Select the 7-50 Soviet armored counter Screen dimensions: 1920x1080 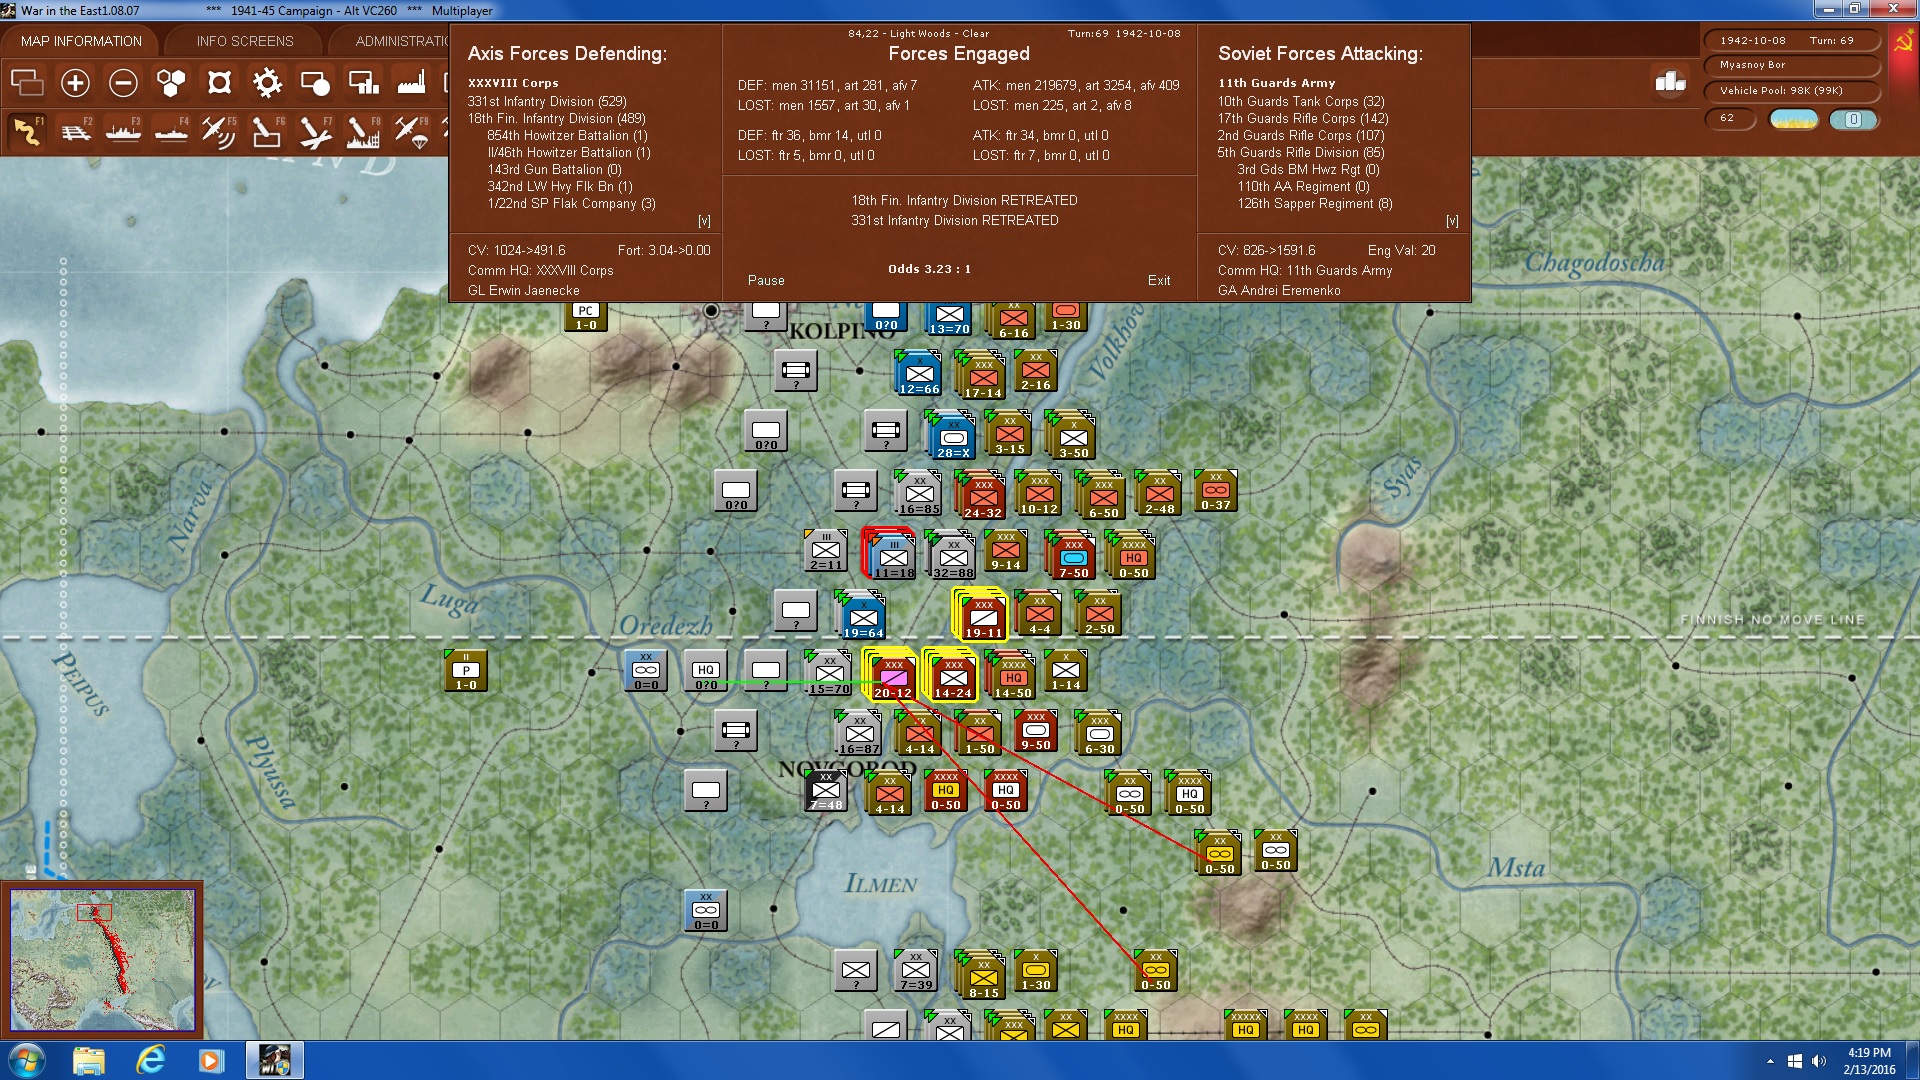click(1072, 555)
